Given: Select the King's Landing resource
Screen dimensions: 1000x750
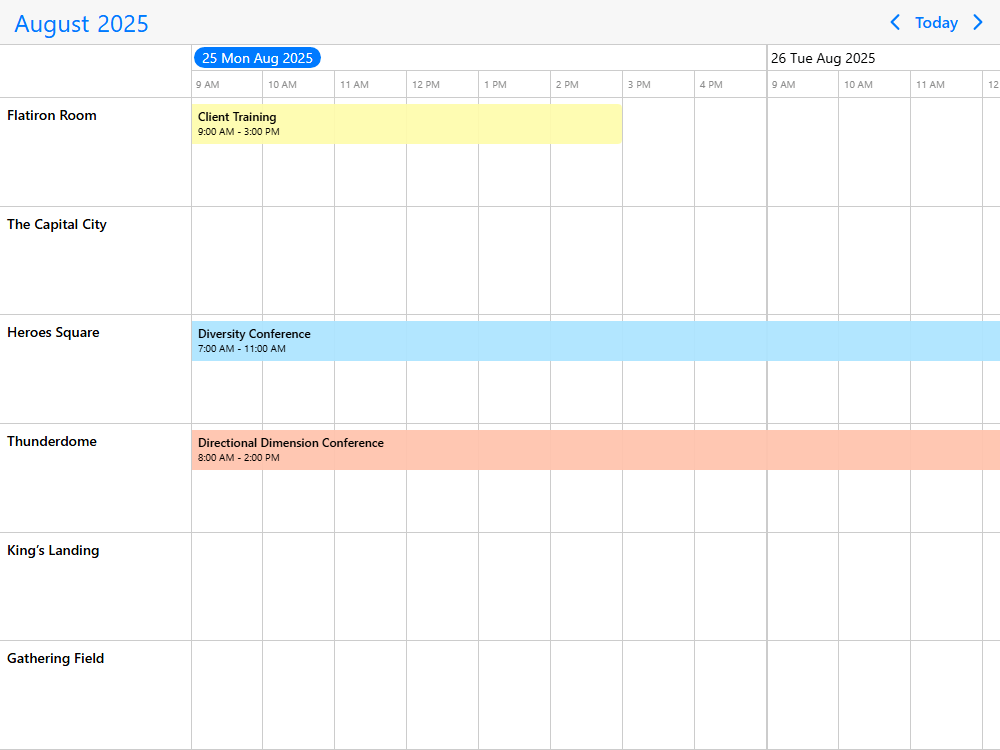Looking at the screenshot, I should pyautogui.click(x=53, y=551).
